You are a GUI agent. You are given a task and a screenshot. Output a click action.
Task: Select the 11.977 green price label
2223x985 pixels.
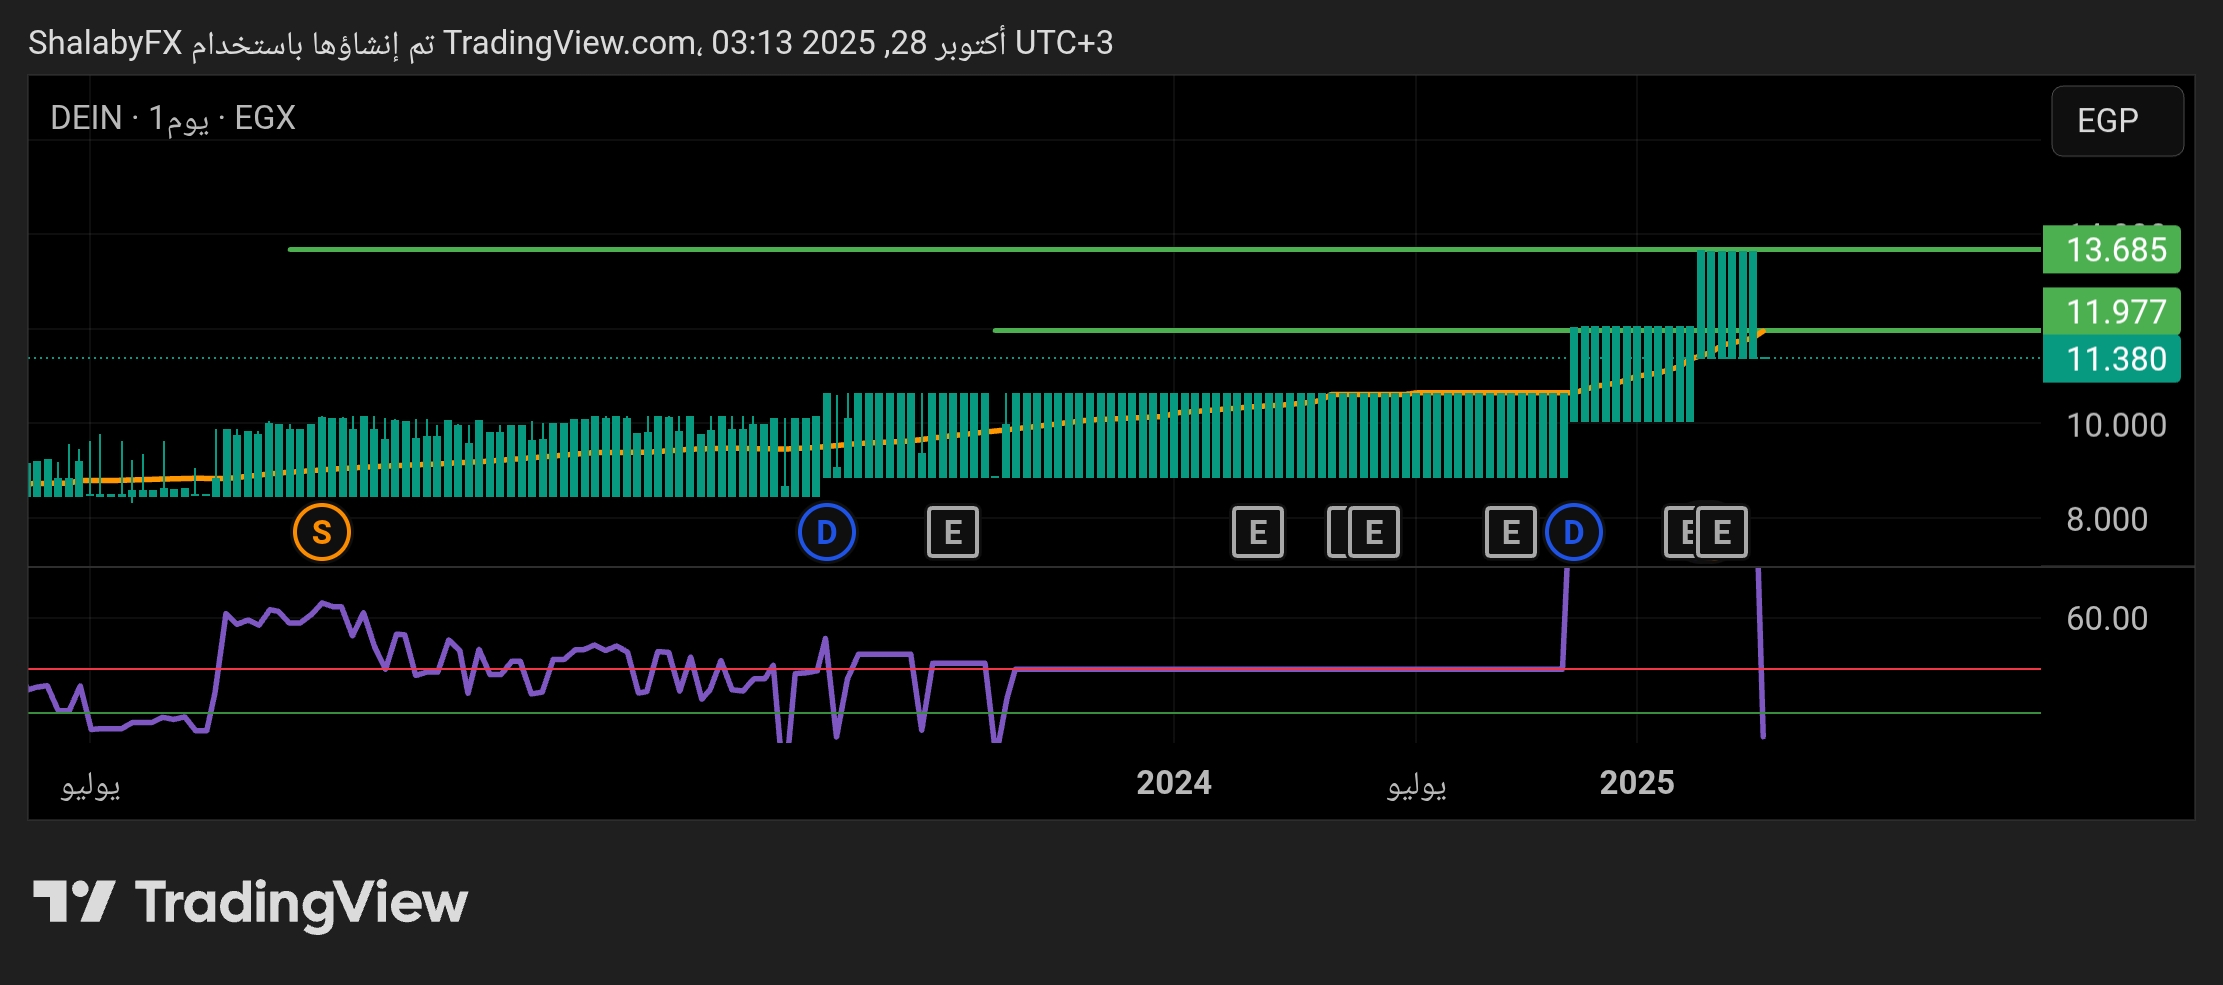click(2115, 312)
